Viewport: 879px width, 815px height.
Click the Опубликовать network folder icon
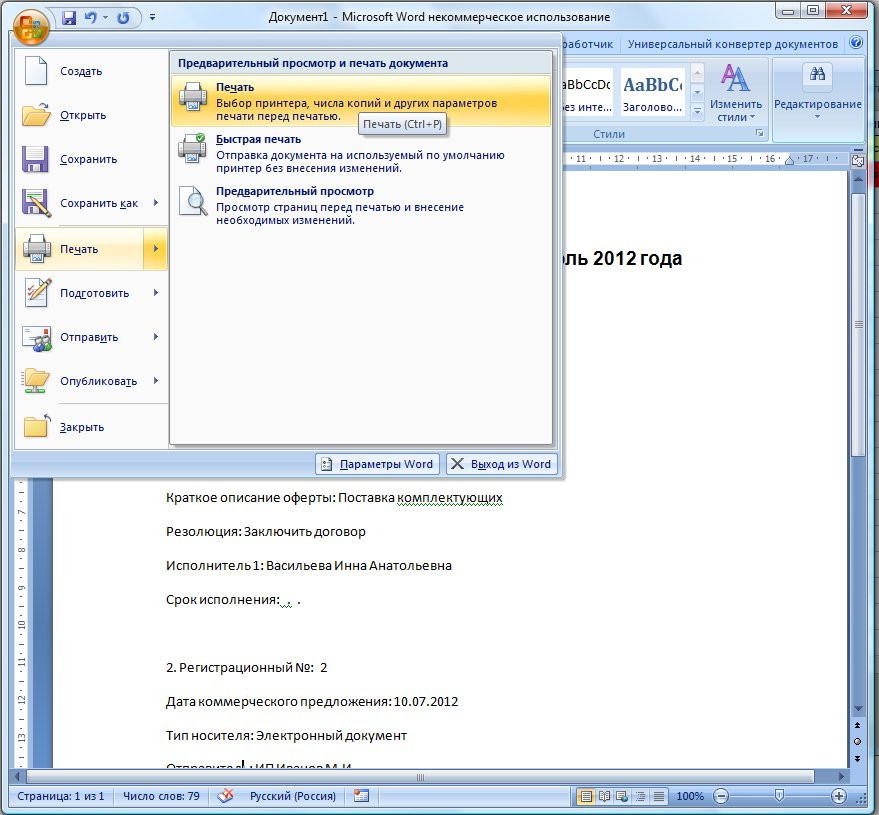click(36, 381)
